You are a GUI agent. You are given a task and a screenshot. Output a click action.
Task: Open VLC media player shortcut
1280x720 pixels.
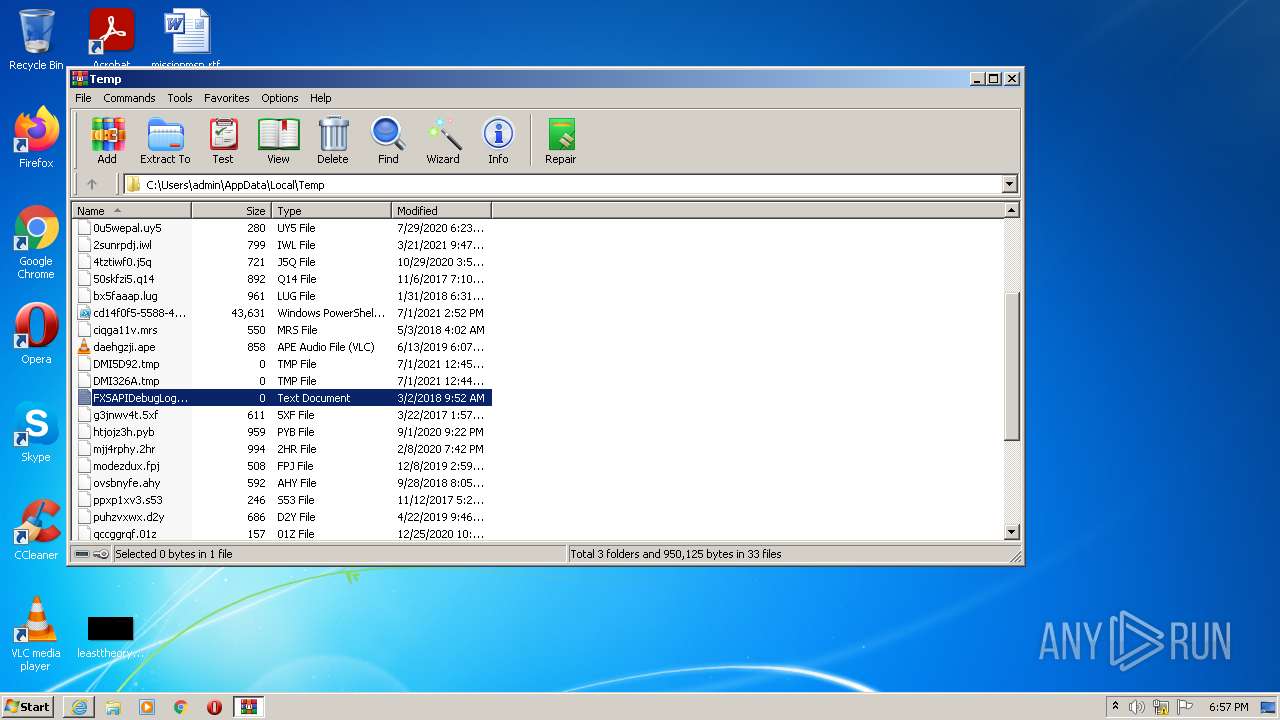pyautogui.click(x=36, y=634)
